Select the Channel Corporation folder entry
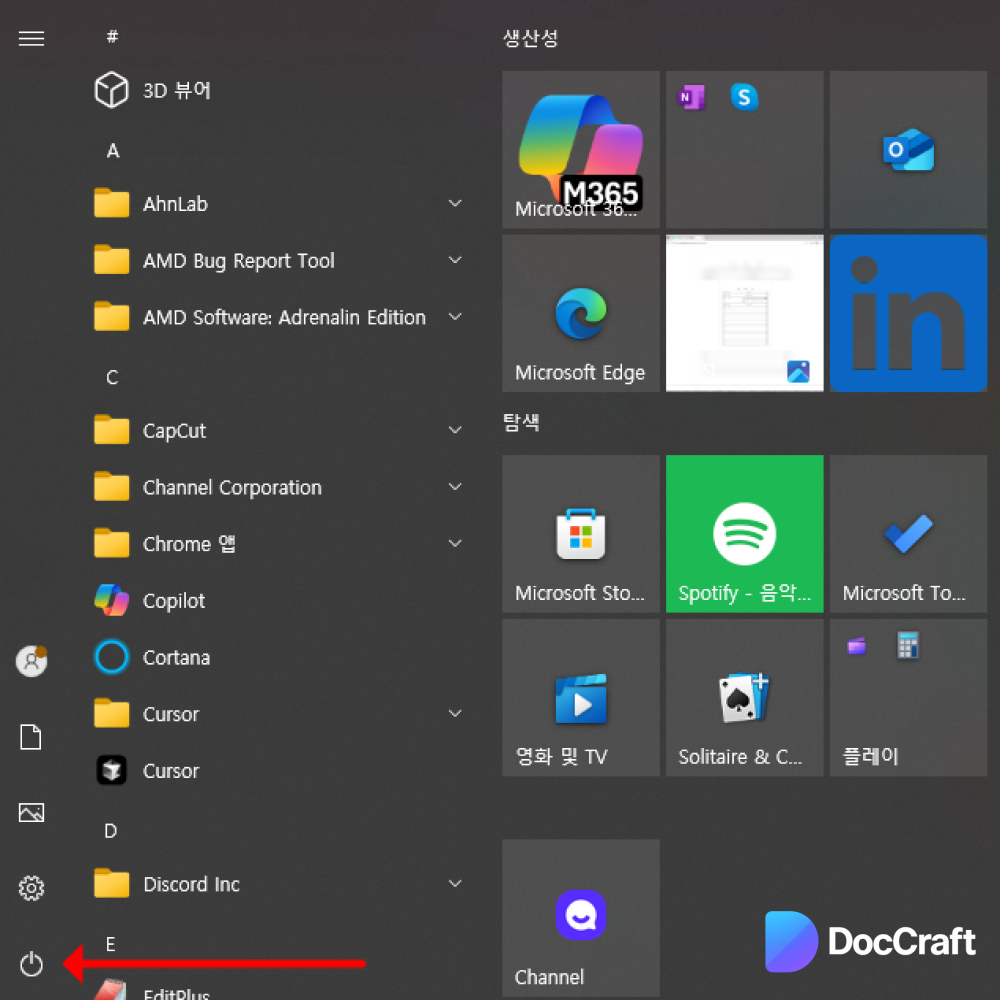This screenshot has height=1000, width=1000. [x=279, y=487]
